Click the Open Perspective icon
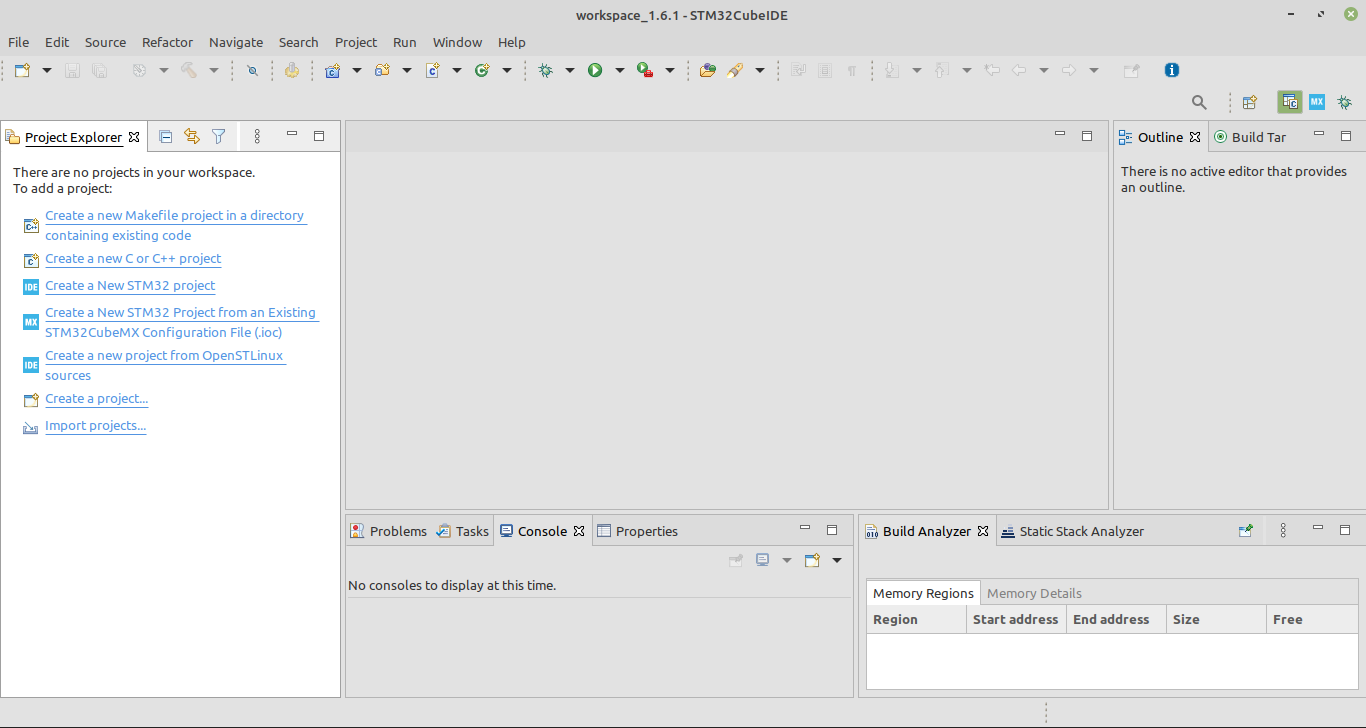 pyautogui.click(x=1249, y=102)
